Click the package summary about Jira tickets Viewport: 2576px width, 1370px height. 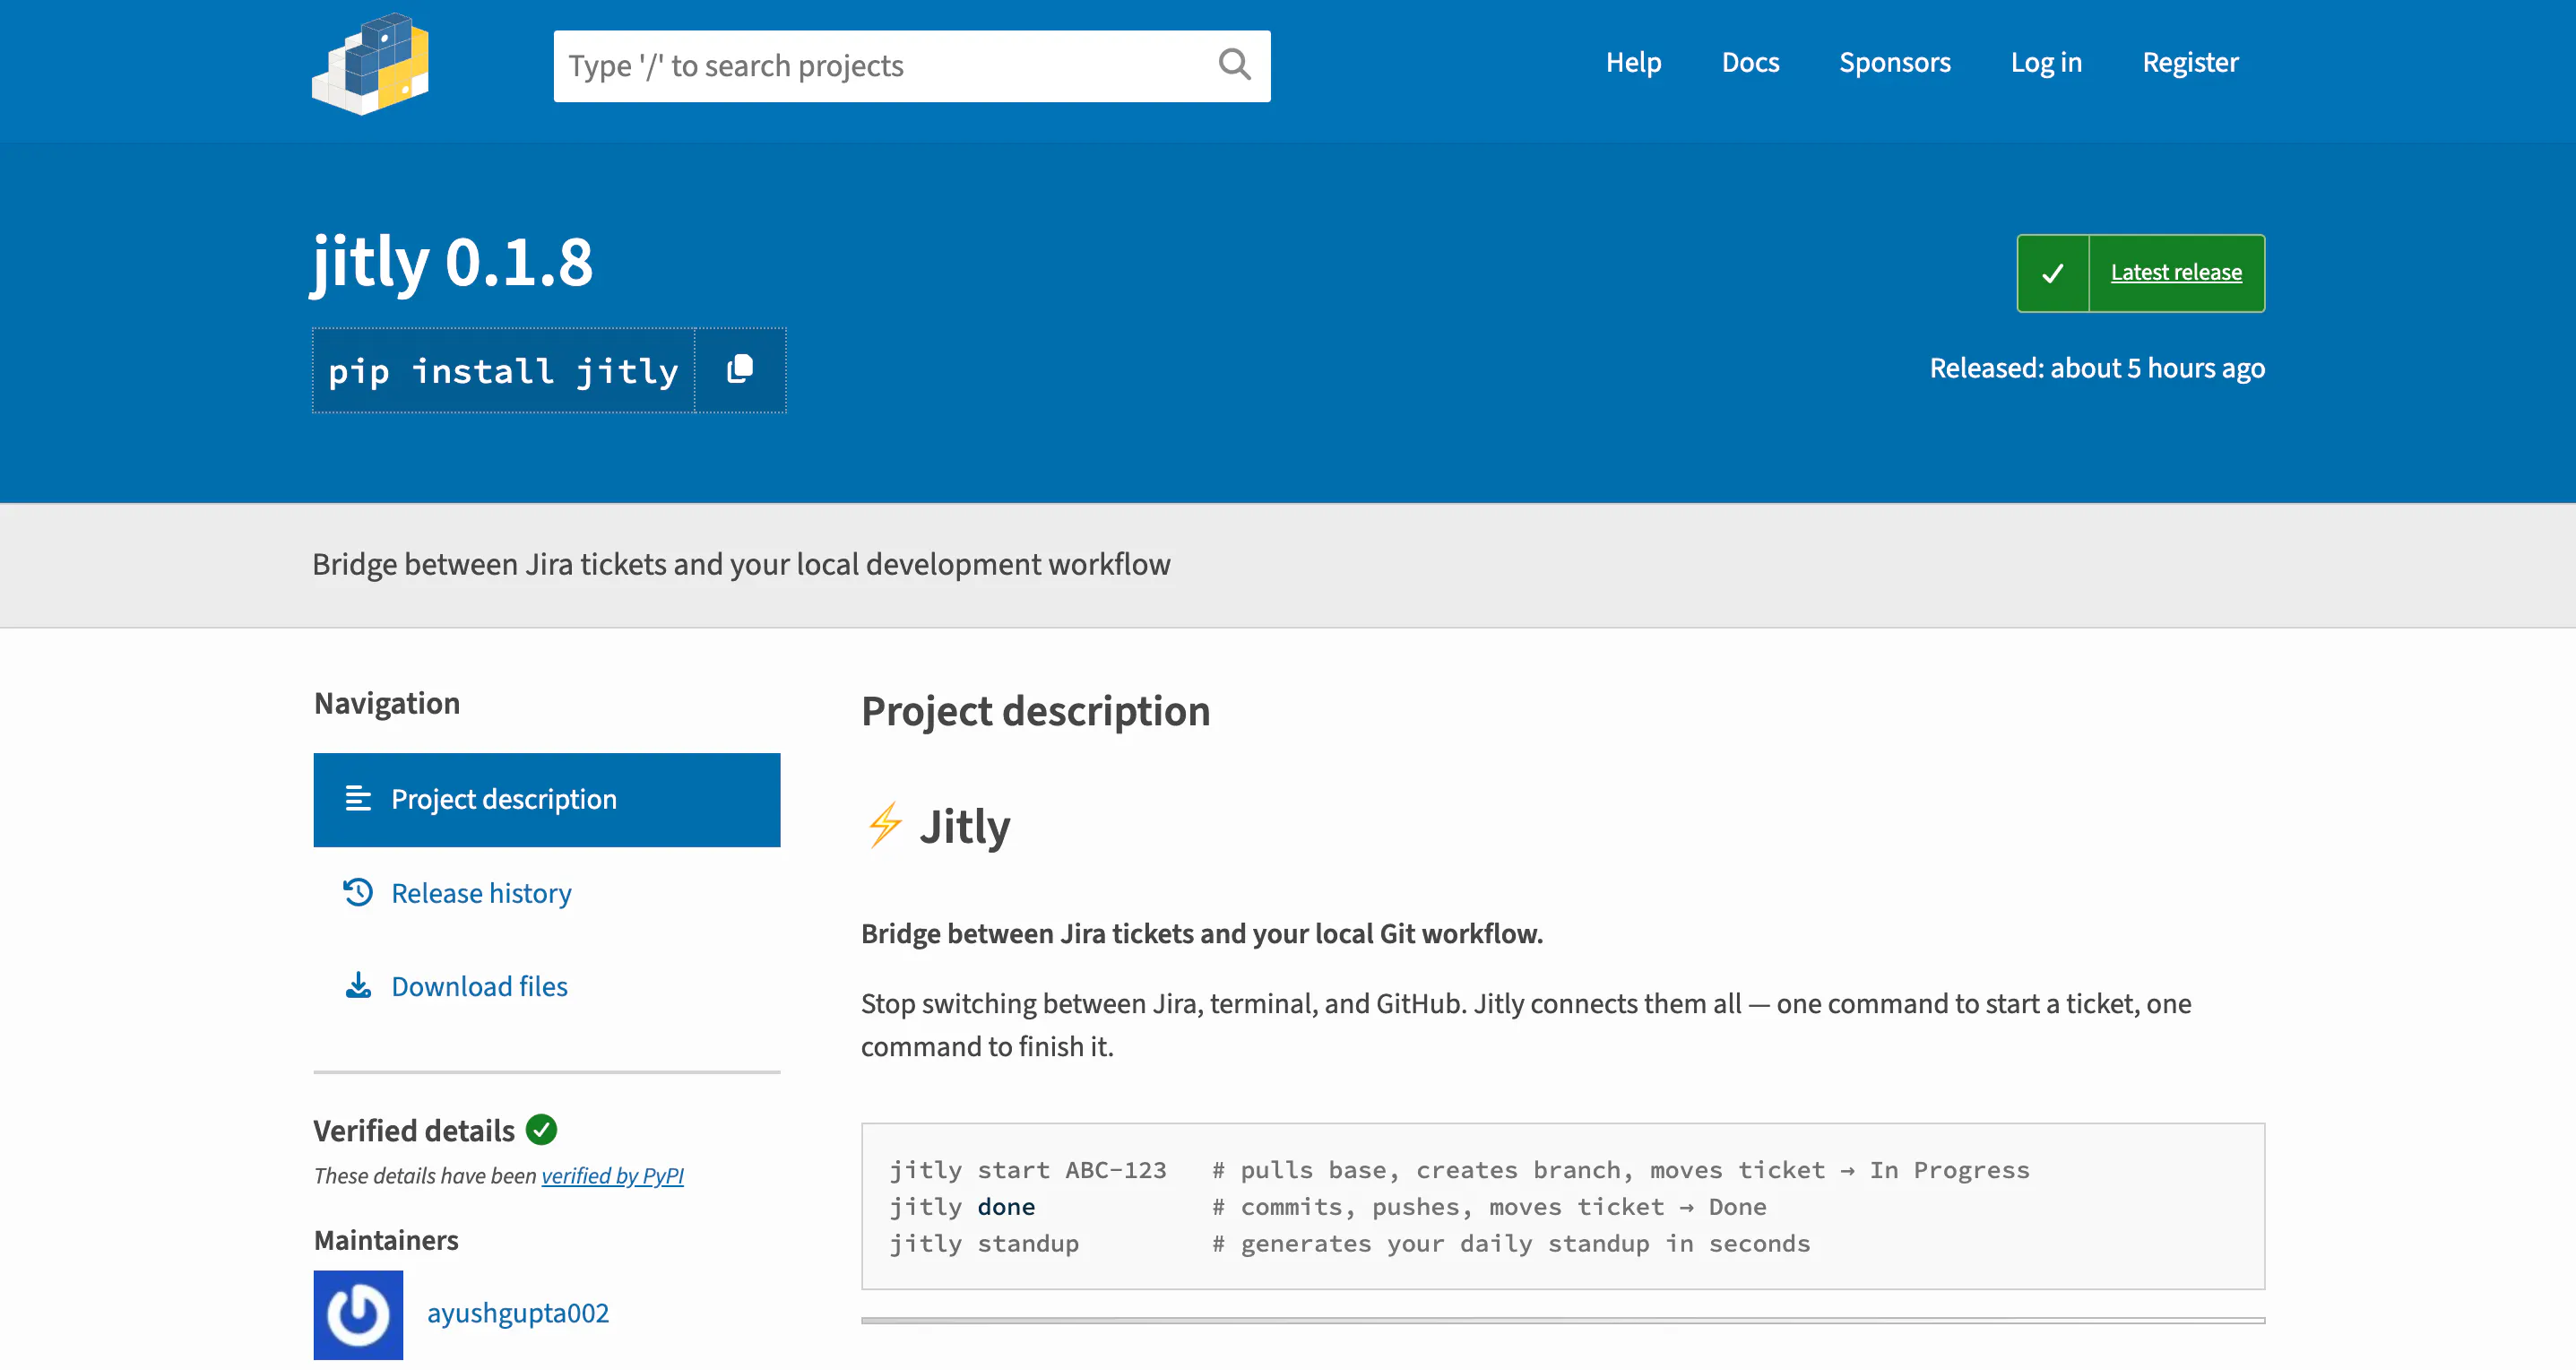pyautogui.click(x=741, y=564)
